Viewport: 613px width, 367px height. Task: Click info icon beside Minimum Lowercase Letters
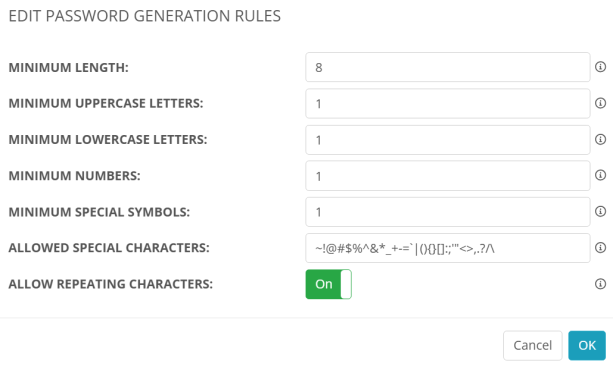tap(600, 140)
